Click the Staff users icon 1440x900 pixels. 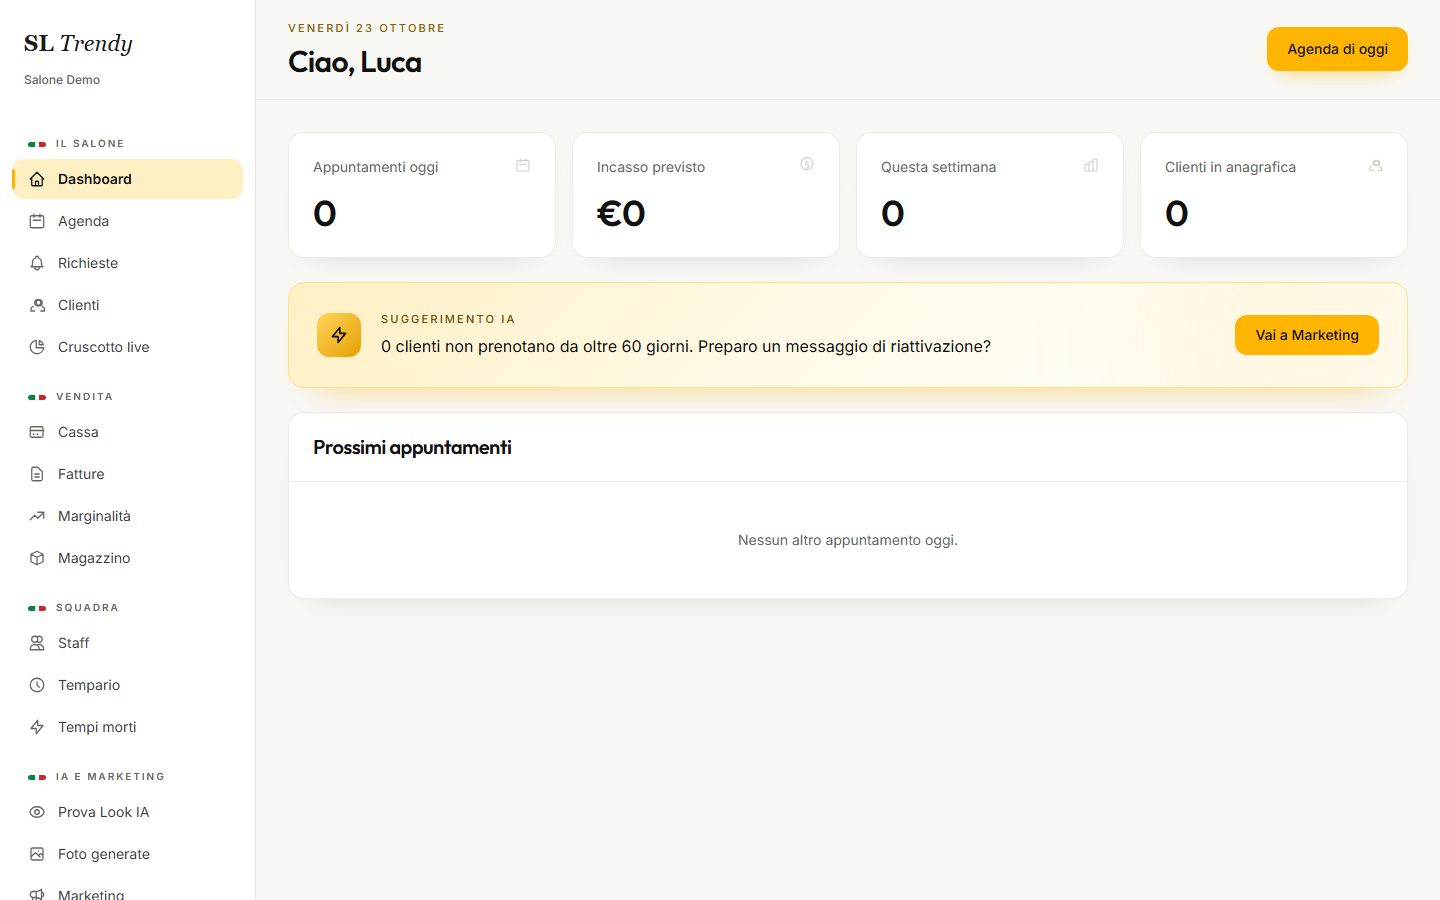(x=37, y=643)
